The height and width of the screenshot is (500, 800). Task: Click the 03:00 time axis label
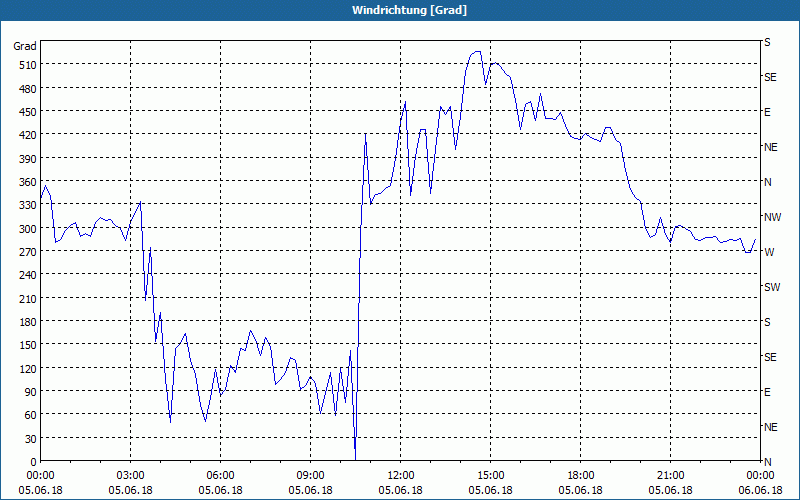(x=130, y=476)
